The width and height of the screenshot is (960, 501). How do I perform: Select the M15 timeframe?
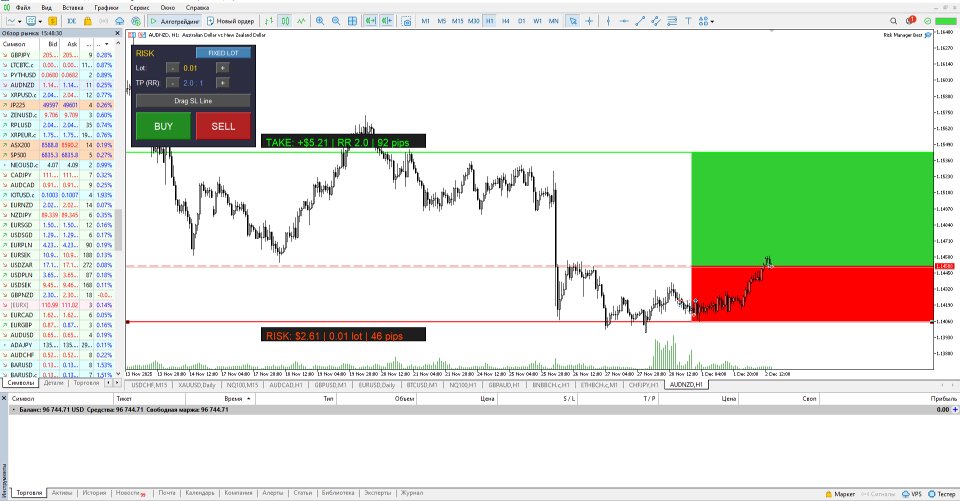point(457,21)
